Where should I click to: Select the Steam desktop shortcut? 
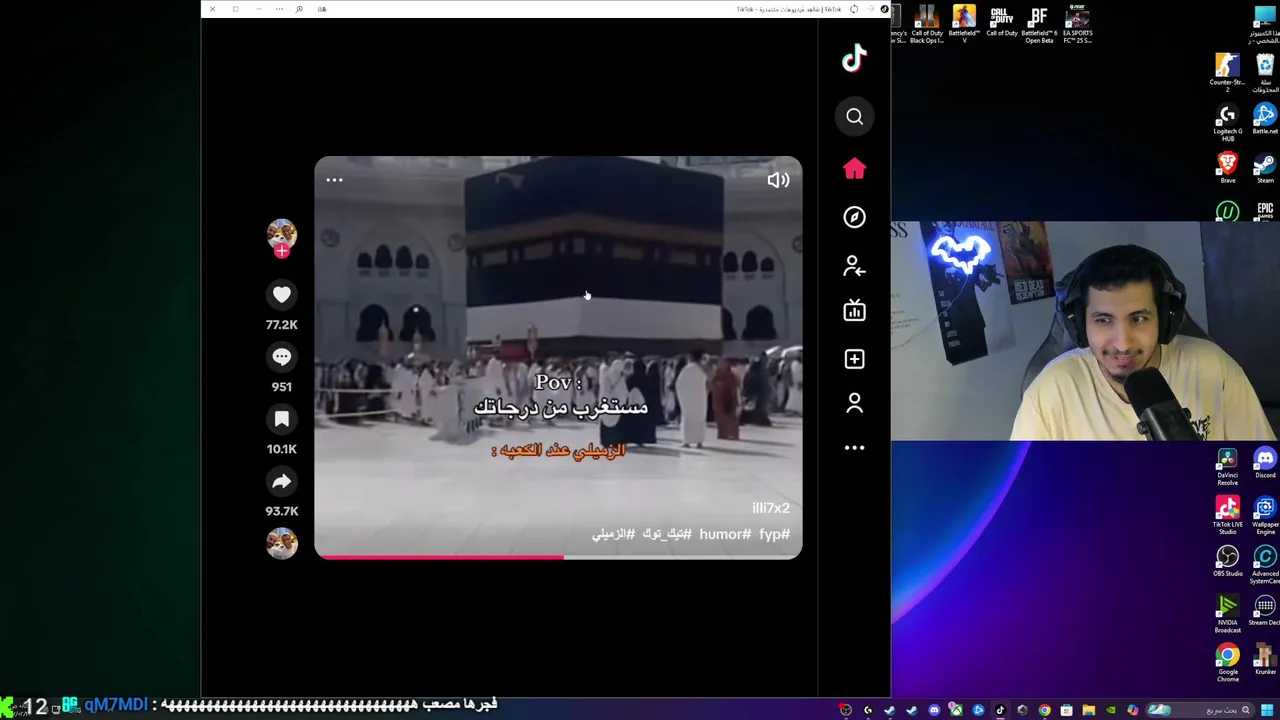click(x=1265, y=168)
